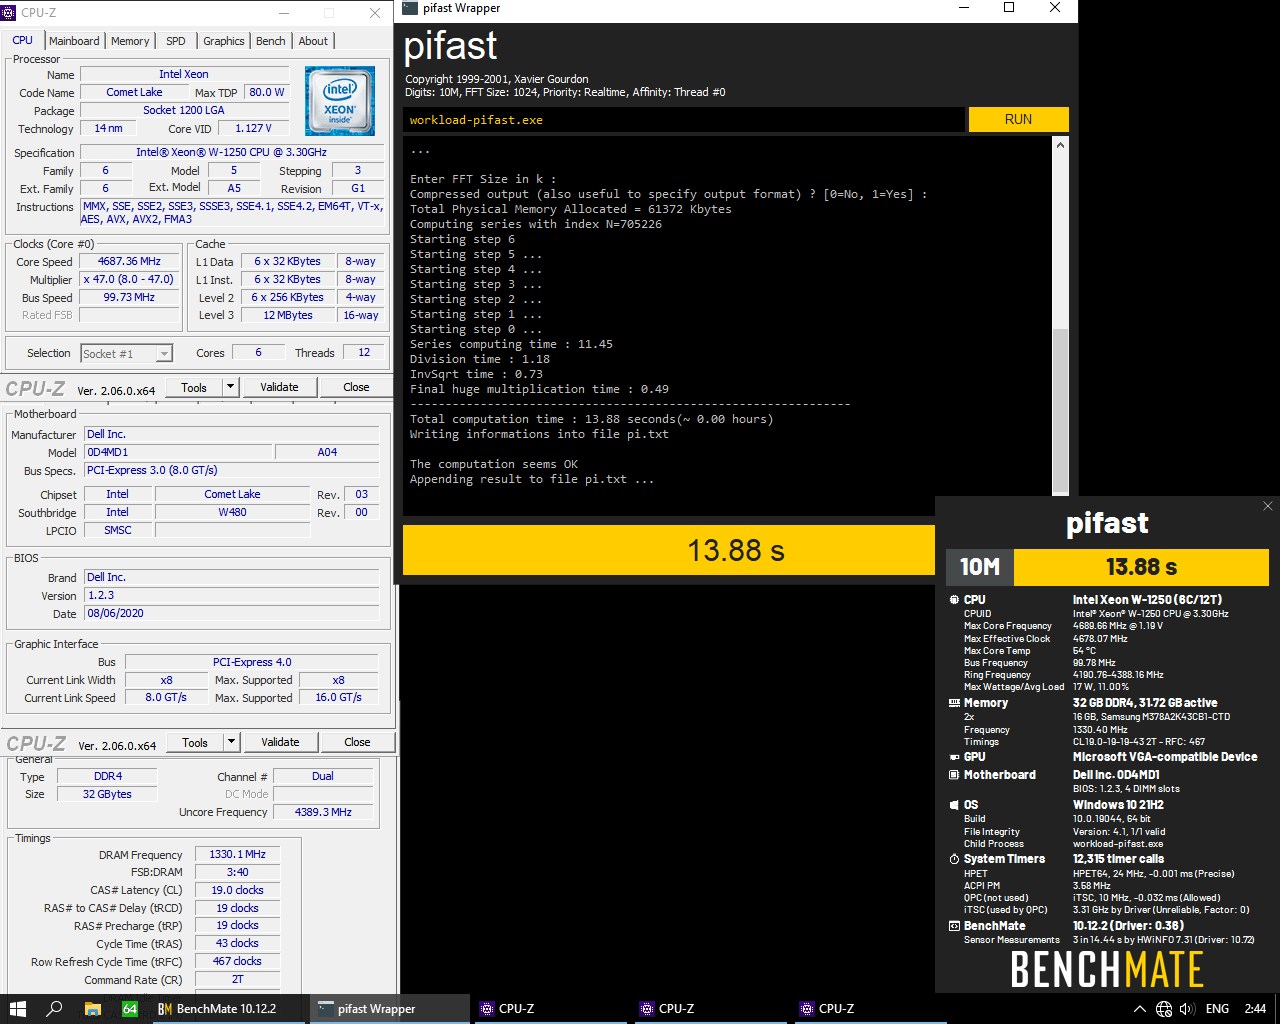Expand Tools dropdown arrow in Motherboard window
Viewport: 1280px width, 1024px height.
point(231,742)
